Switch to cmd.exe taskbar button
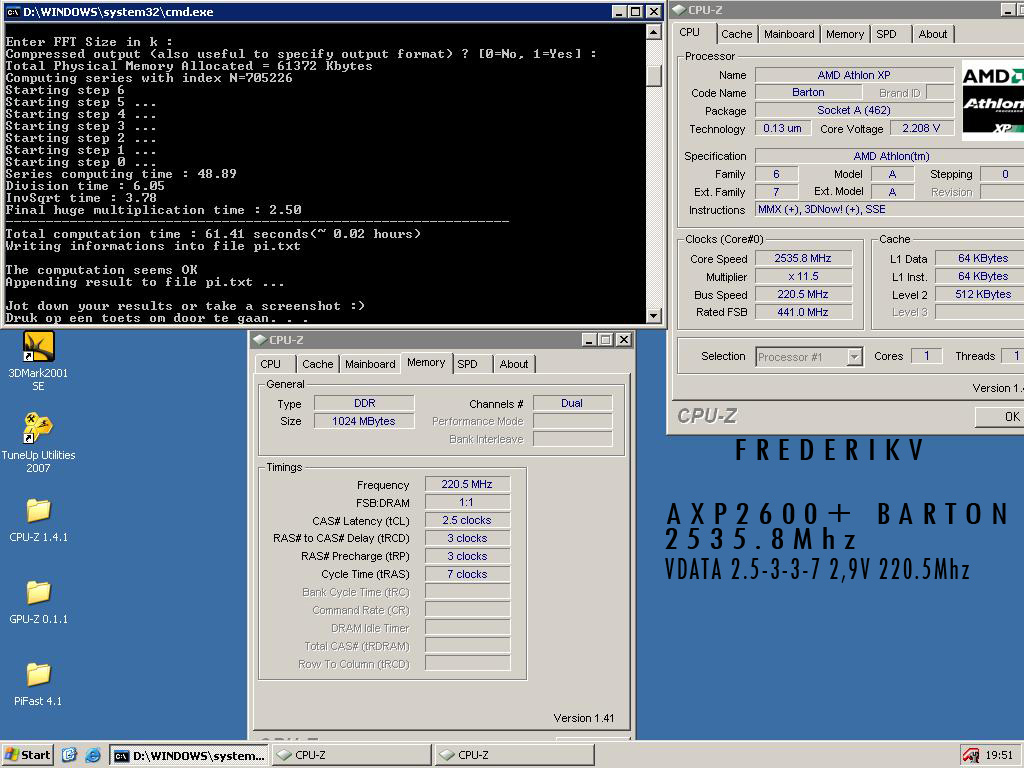The height and width of the screenshot is (768, 1024). pos(189,756)
